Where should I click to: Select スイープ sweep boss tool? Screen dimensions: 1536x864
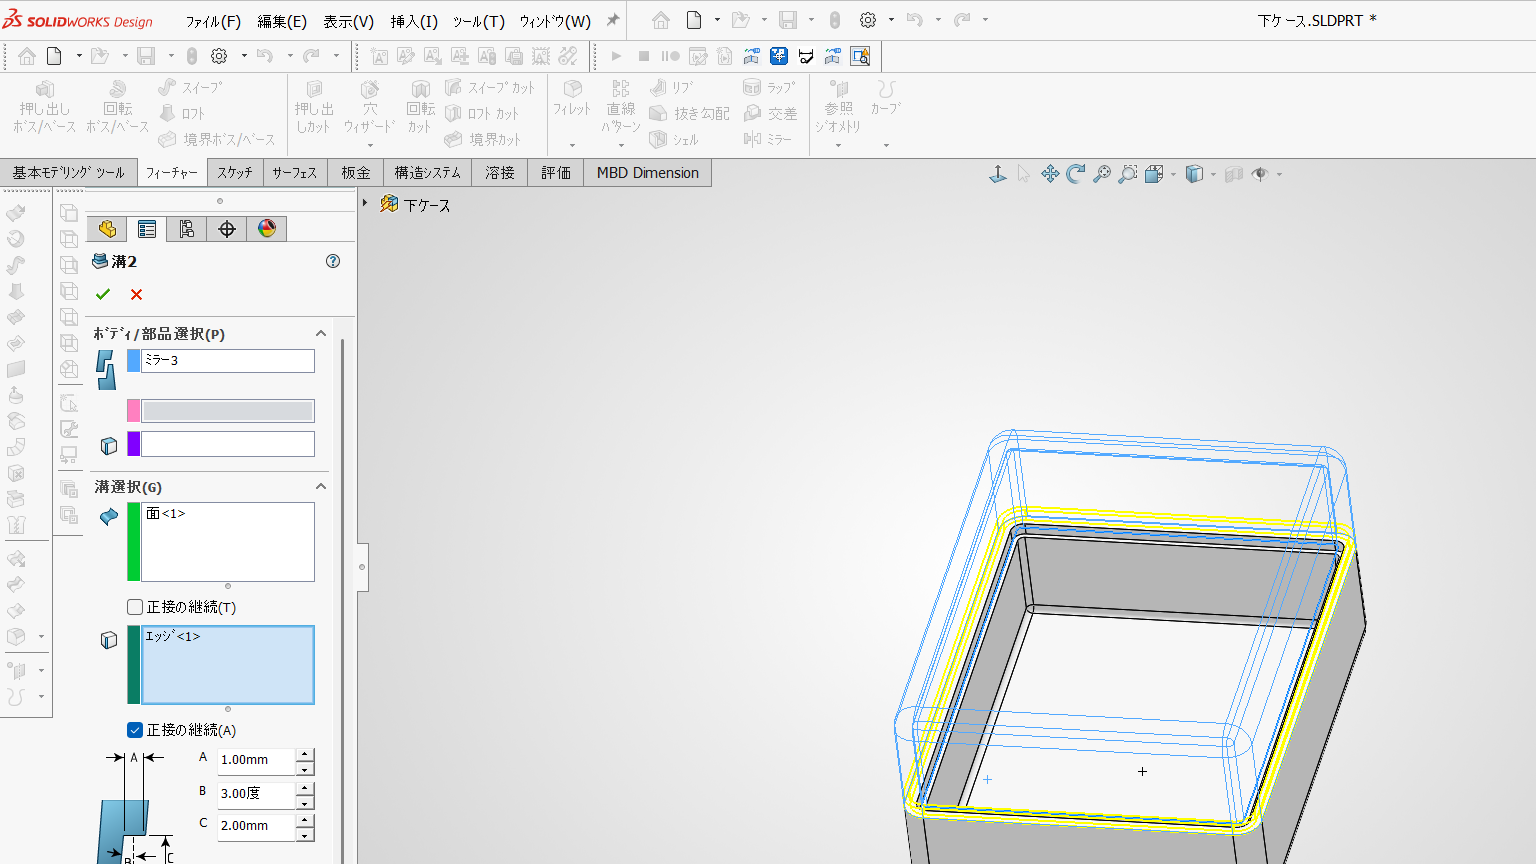coord(191,88)
